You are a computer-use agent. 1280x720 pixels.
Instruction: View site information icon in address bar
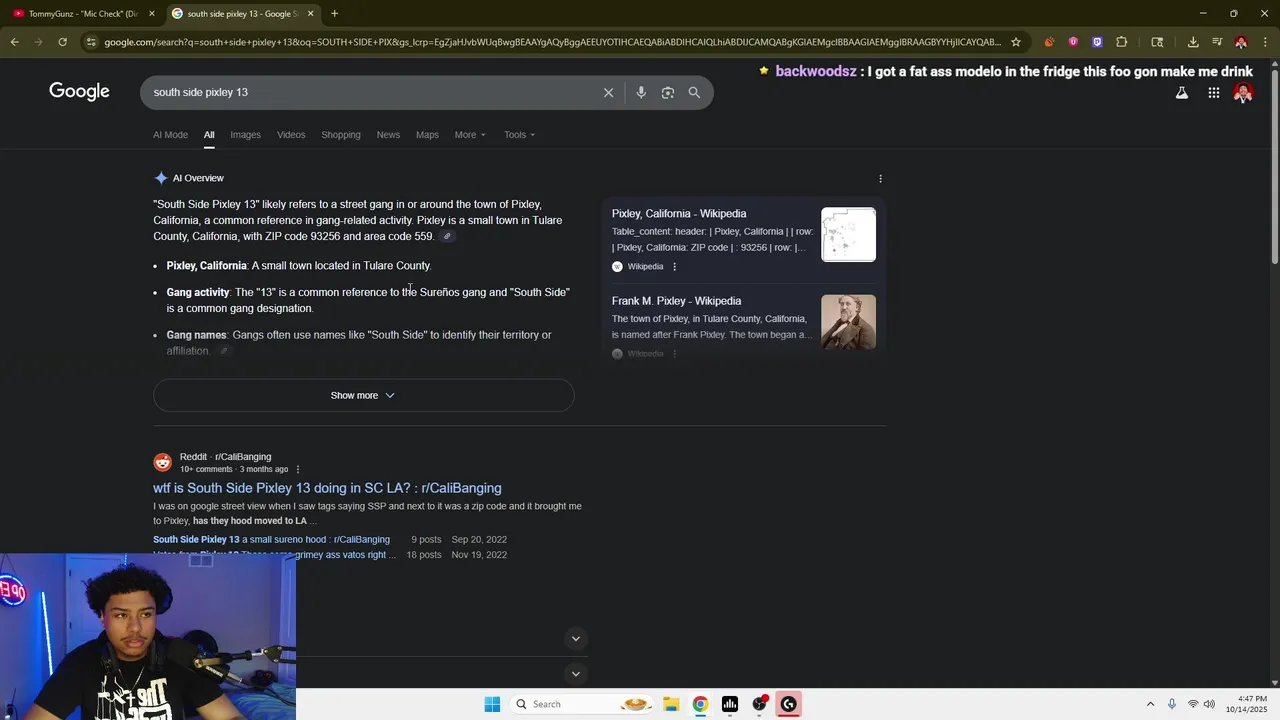click(x=91, y=42)
